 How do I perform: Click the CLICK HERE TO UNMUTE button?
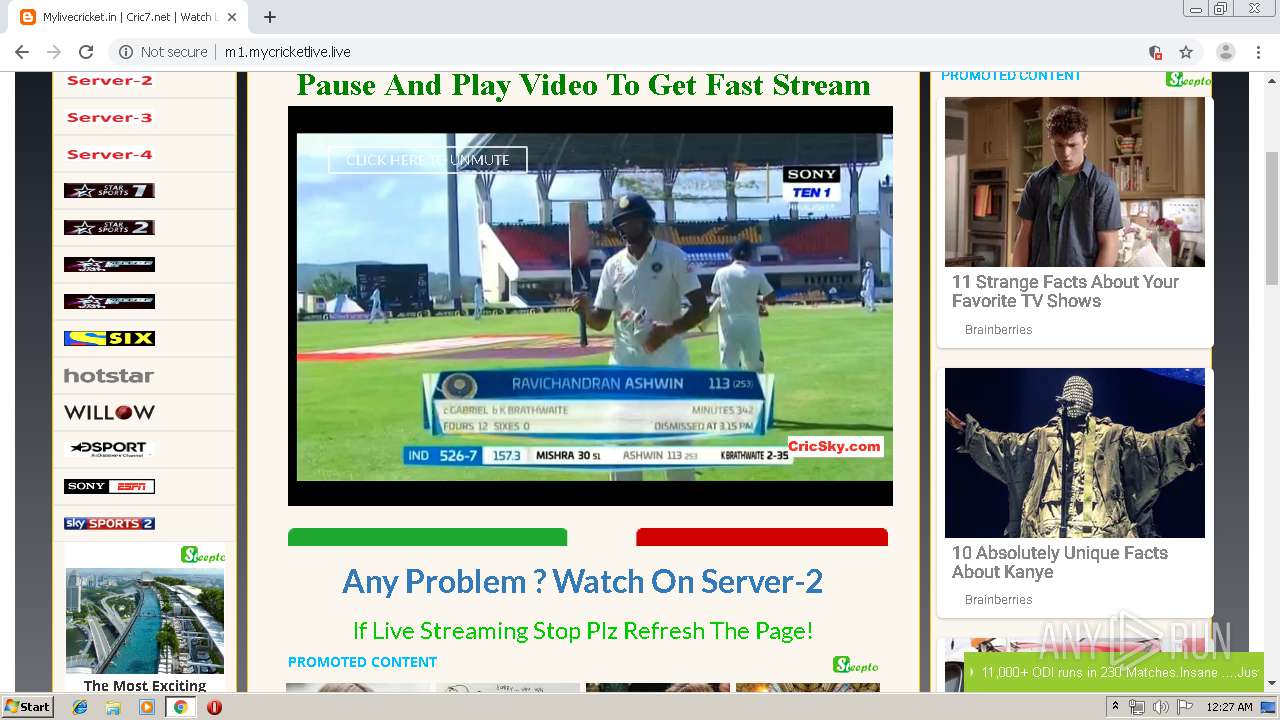click(x=427, y=160)
